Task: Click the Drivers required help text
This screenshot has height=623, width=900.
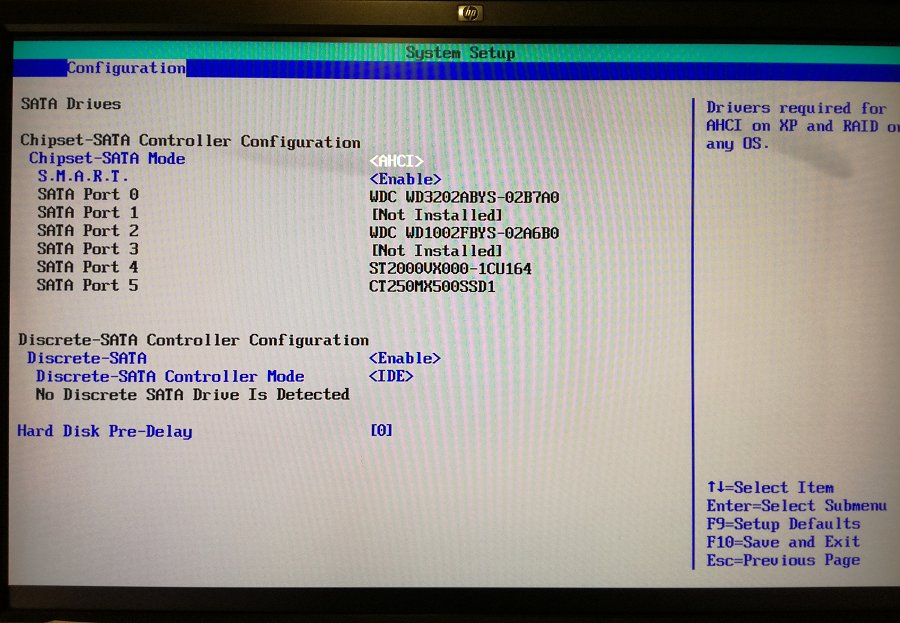Action: coord(802,126)
